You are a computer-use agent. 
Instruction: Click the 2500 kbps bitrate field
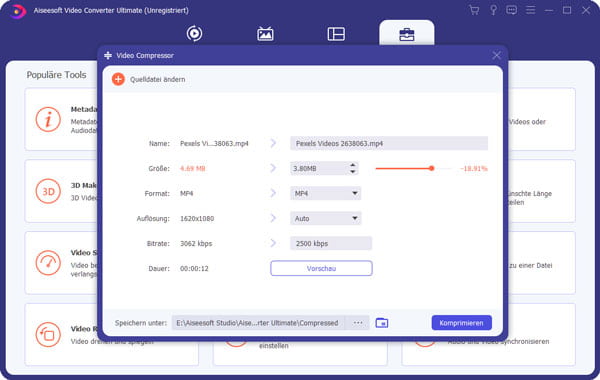tap(331, 243)
